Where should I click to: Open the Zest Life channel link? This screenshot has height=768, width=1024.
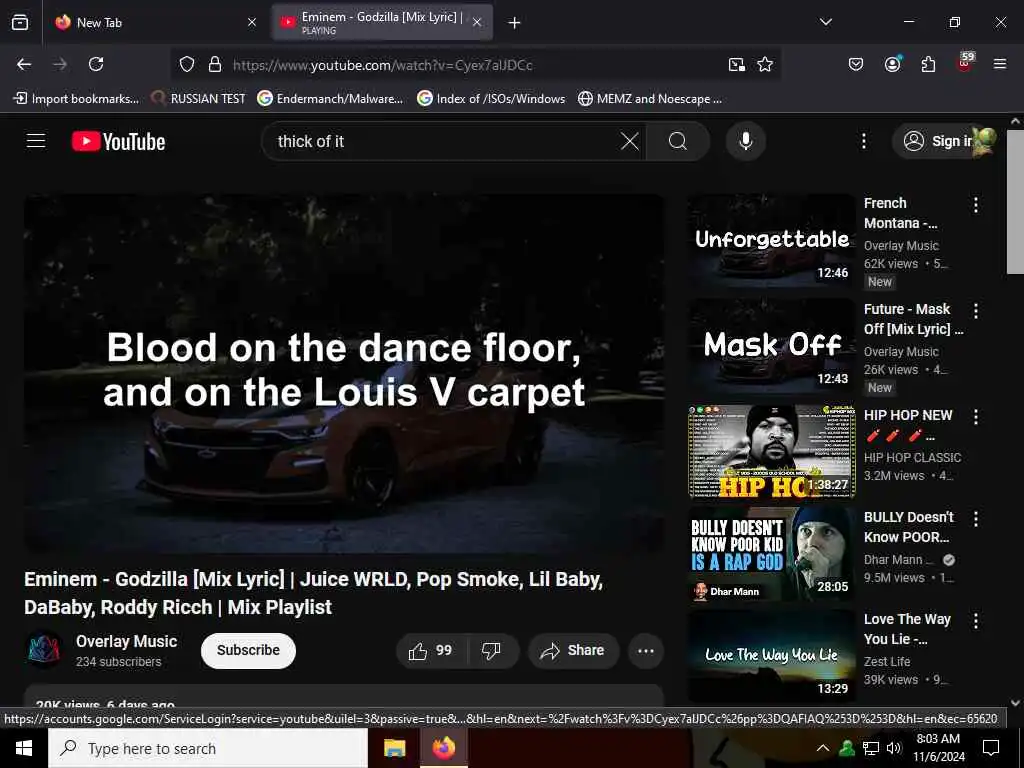(887, 662)
